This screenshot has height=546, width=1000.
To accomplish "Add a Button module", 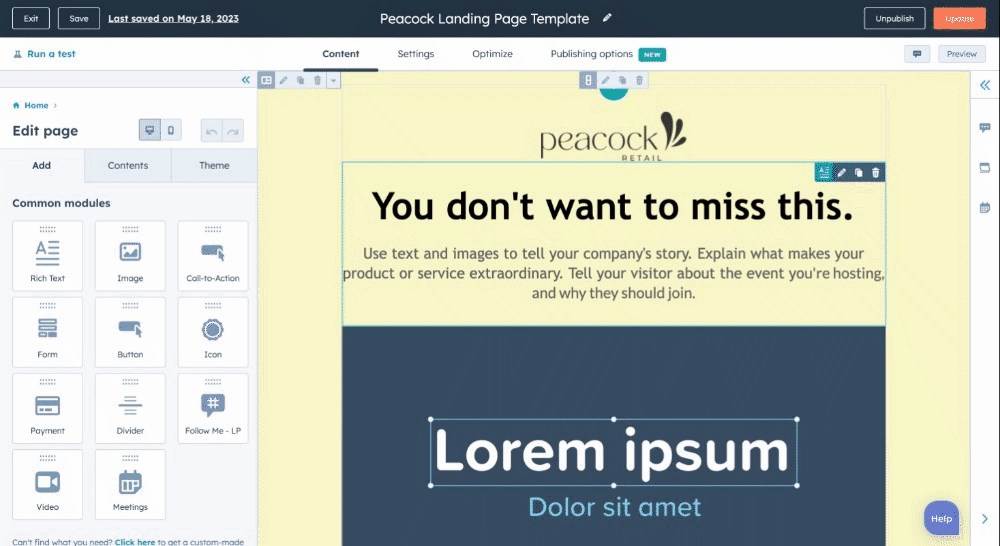I will pos(130,332).
